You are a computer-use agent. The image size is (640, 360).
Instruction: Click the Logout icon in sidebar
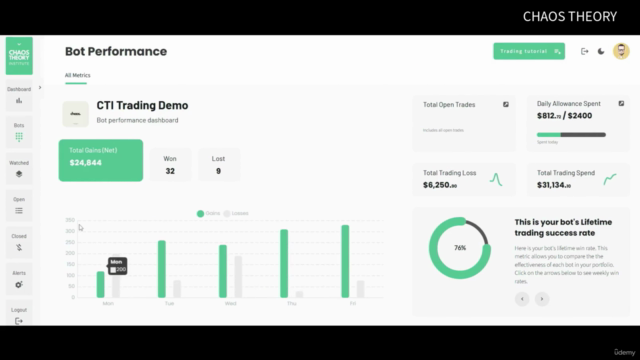point(19,321)
